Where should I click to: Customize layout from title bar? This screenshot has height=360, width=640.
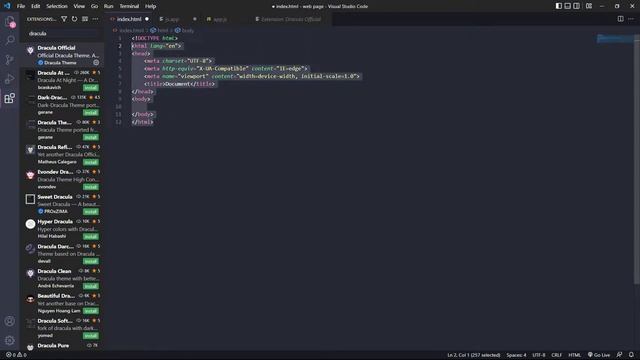pyautogui.click(x=589, y=6)
